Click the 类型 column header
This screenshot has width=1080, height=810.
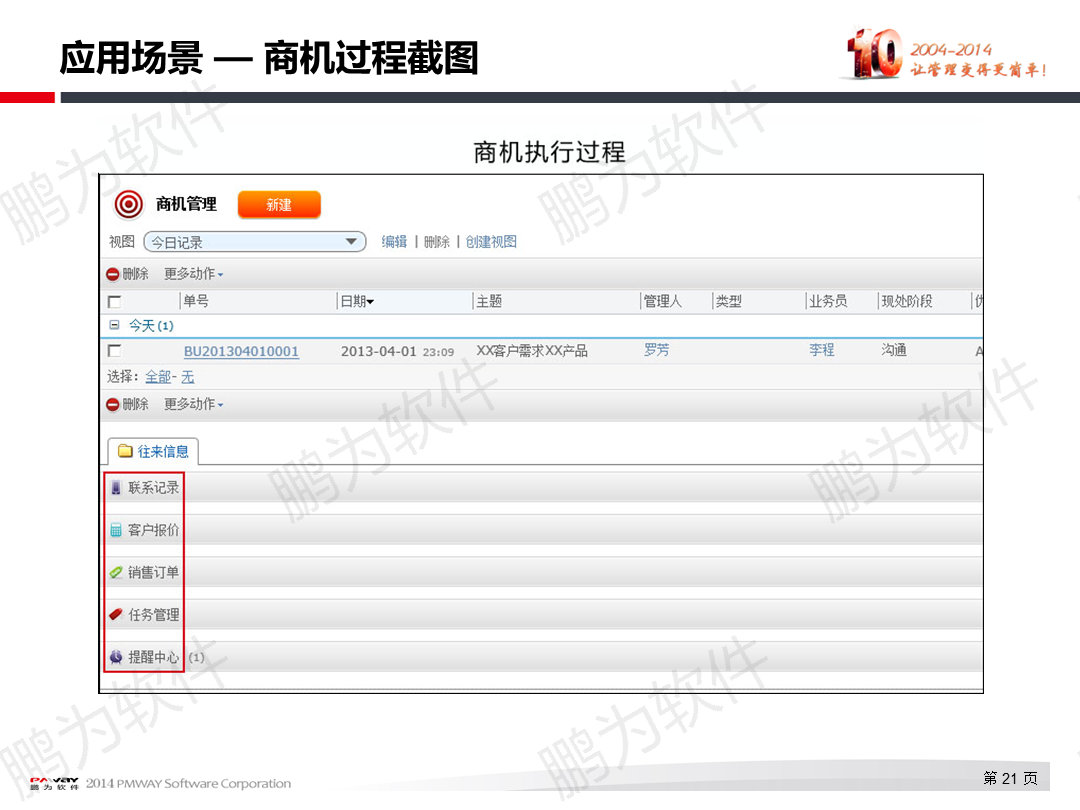pyautogui.click(x=729, y=301)
